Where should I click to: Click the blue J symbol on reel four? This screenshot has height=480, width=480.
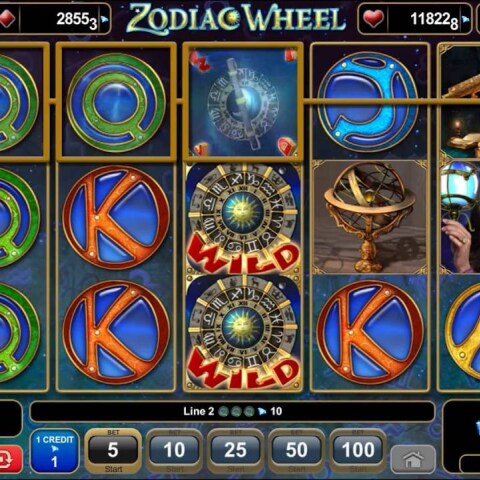click(368, 102)
